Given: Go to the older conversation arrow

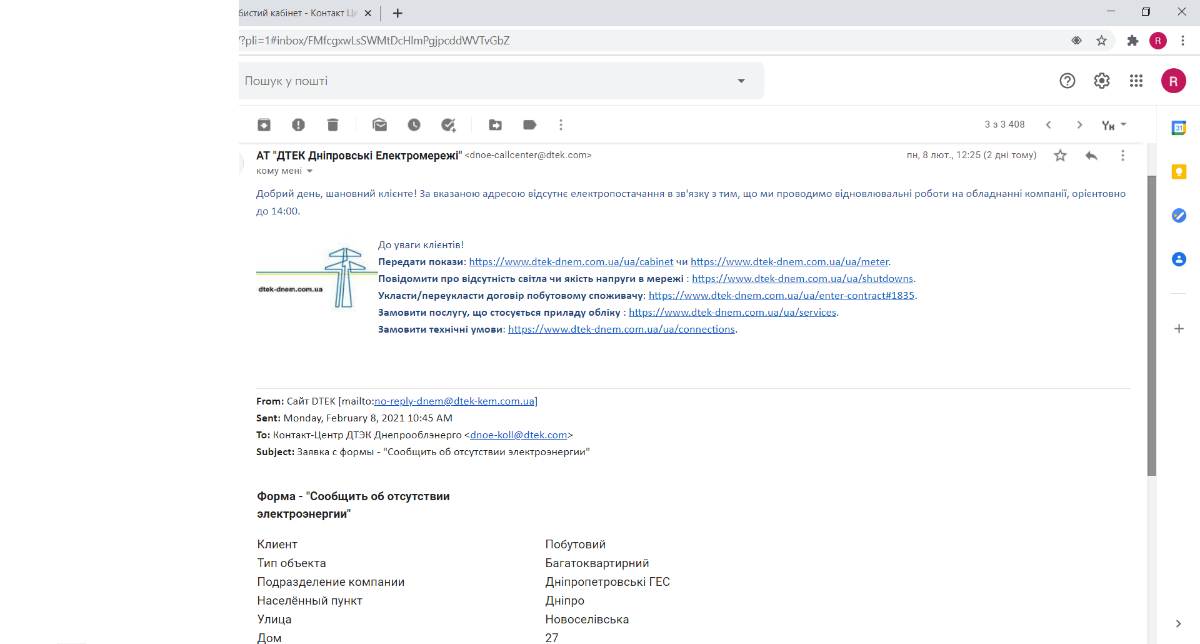Looking at the screenshot, I should tap(1079, 125).
